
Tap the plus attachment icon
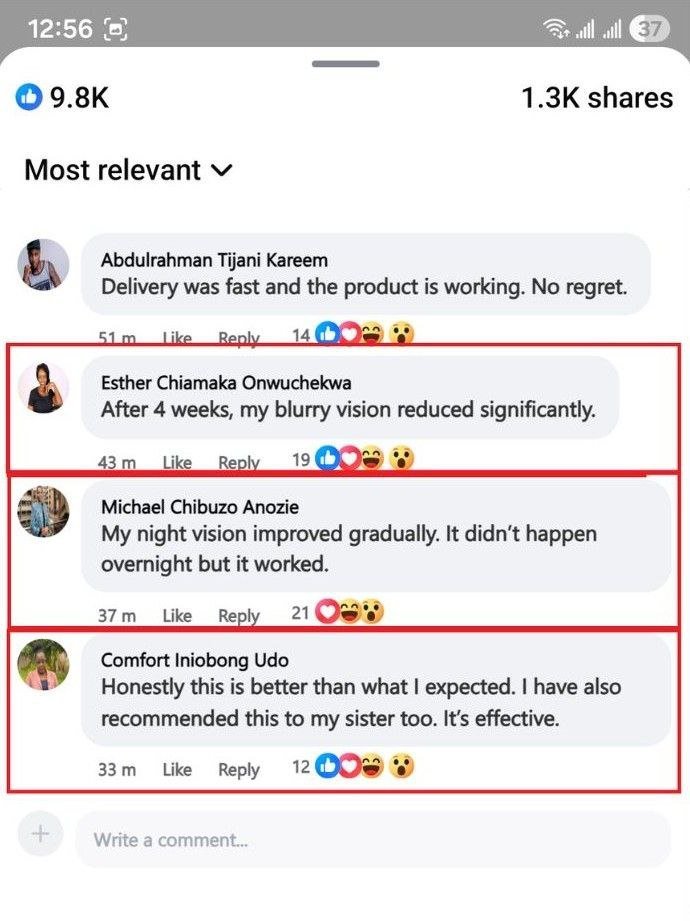coord(40,834)
